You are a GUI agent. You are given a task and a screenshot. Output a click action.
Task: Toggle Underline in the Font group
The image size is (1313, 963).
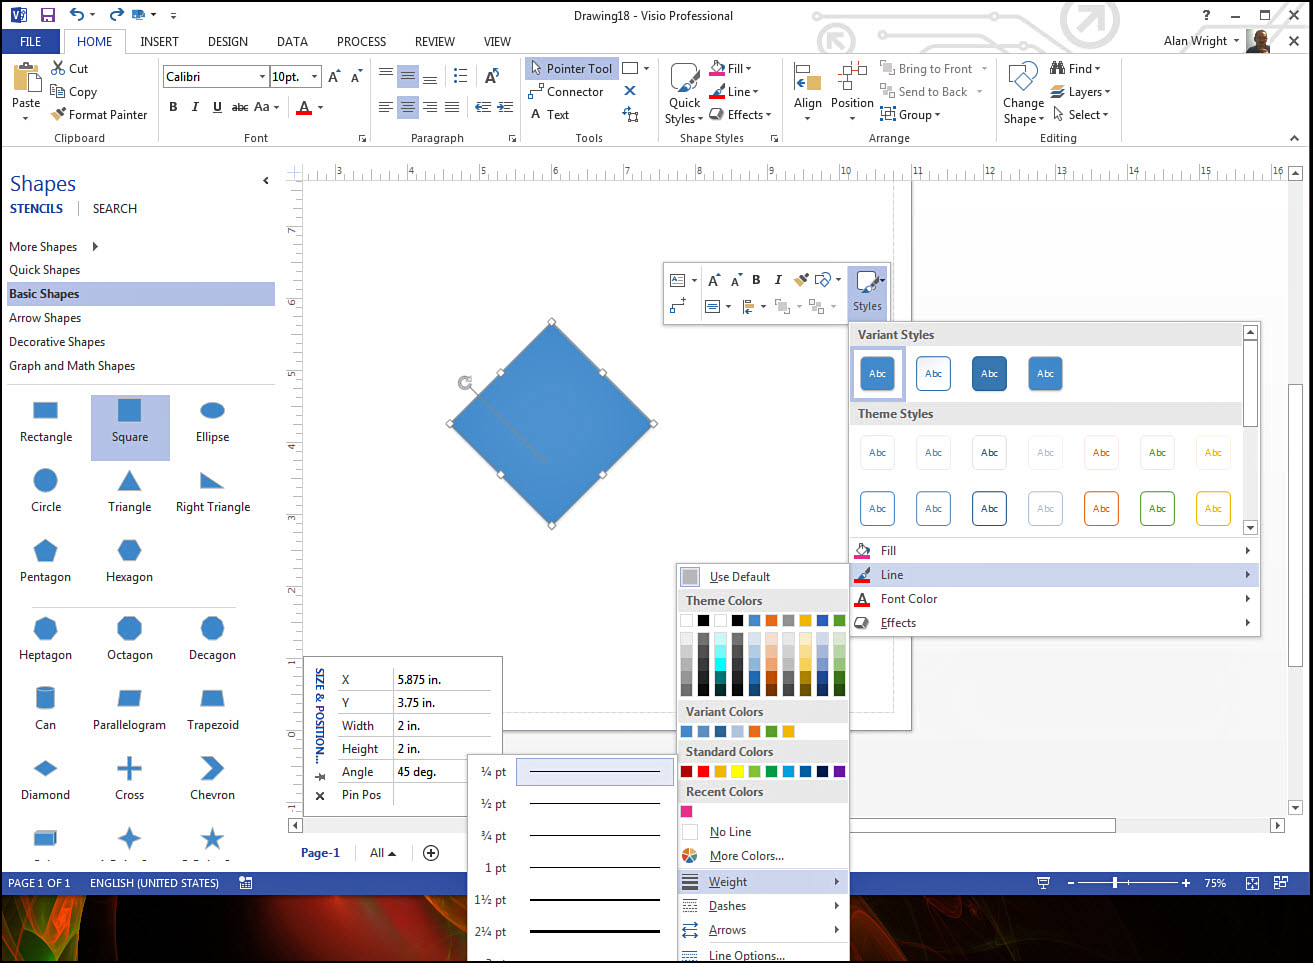pyautogui.click(x=217, y=107)
